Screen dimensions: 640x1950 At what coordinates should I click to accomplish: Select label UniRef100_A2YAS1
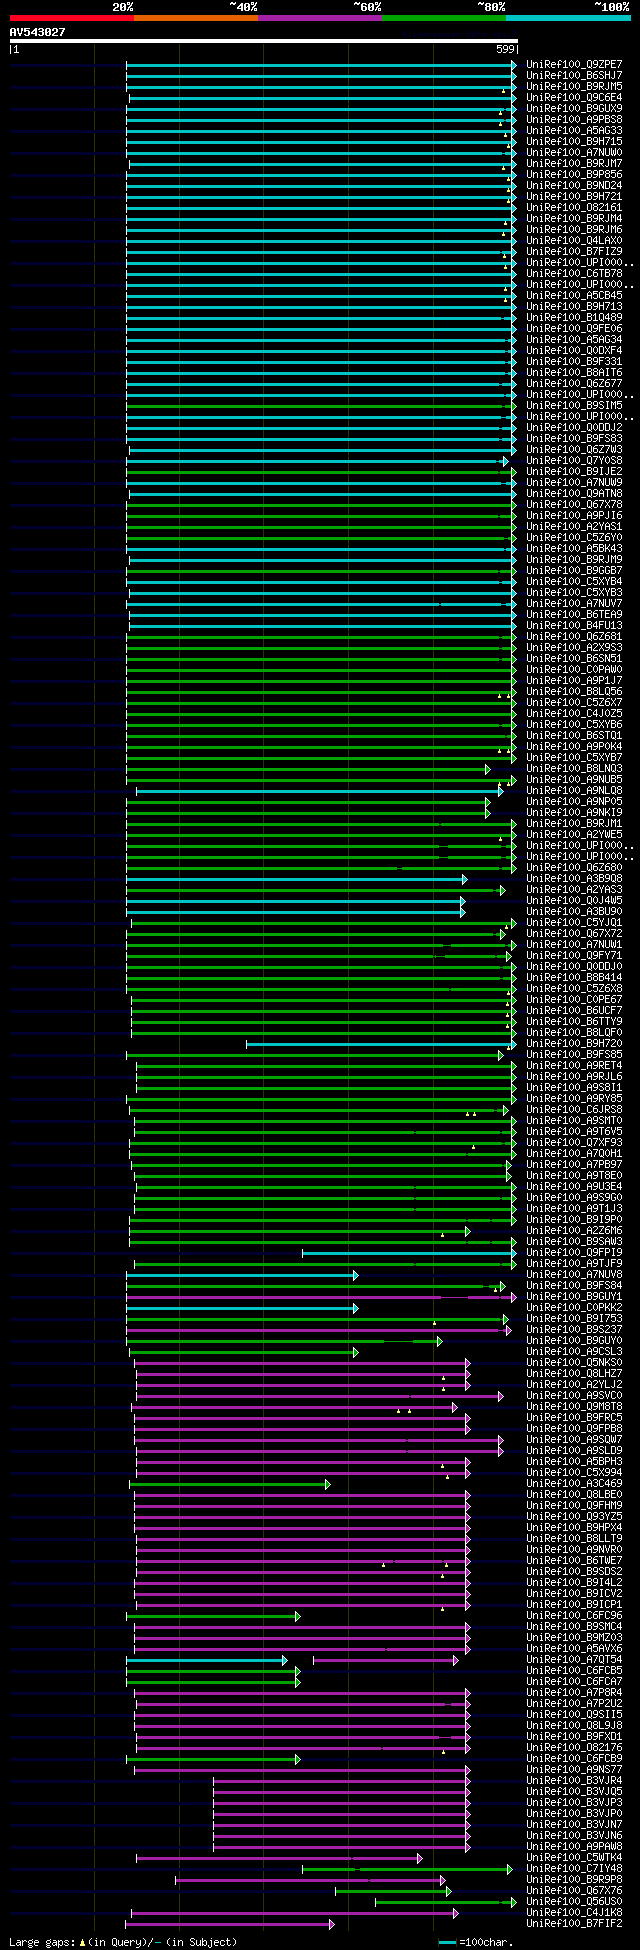pos(573,527)
